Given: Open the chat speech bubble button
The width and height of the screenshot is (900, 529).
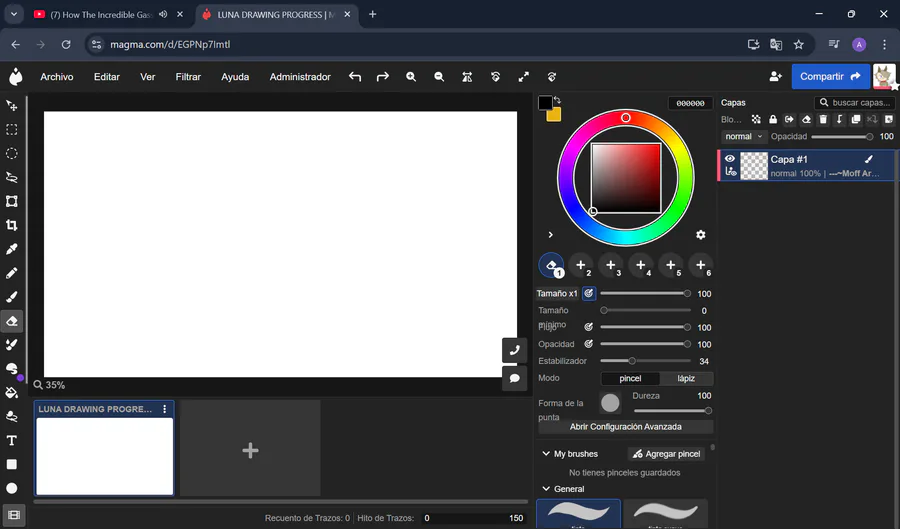Looking at the screenshot, I should pyautogui.click(x=515, y=378).
